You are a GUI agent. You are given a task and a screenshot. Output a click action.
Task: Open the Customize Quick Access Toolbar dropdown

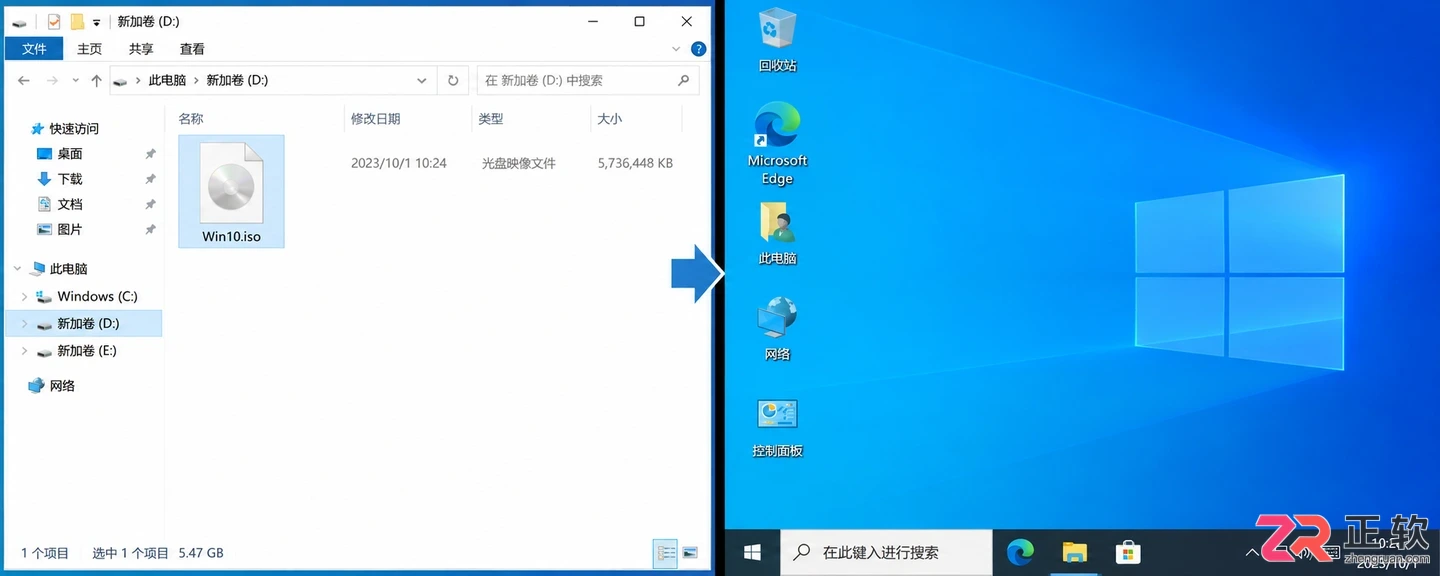pos(96,22)
